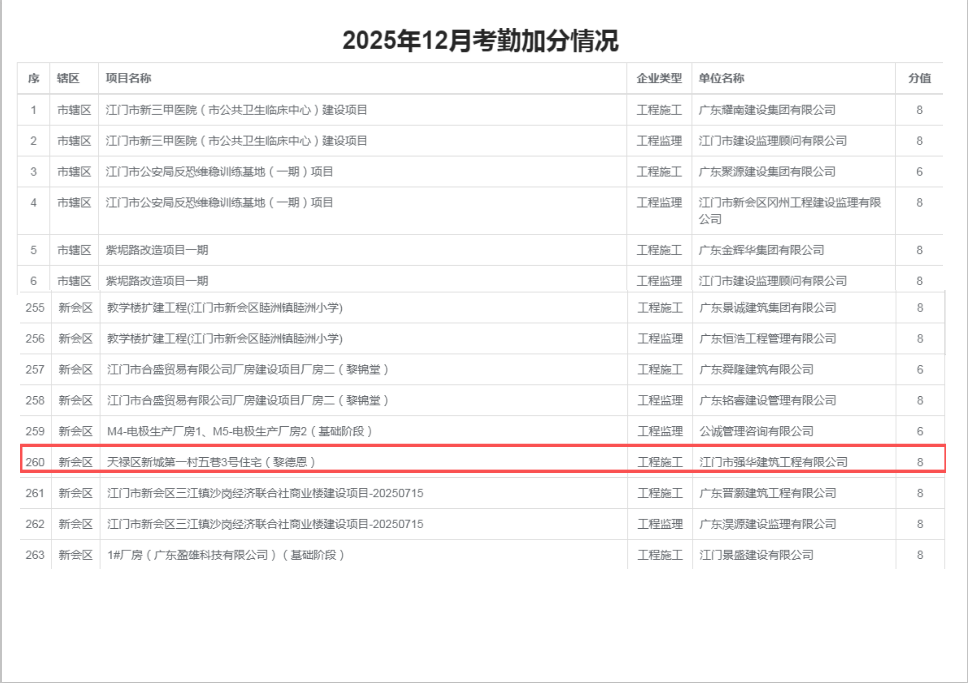The height and width of the screenshot is (683, 968).
Task: Select project 天禄区新城第一村五巷3号住宅 in highlighted row
Action: coord(217,462)
